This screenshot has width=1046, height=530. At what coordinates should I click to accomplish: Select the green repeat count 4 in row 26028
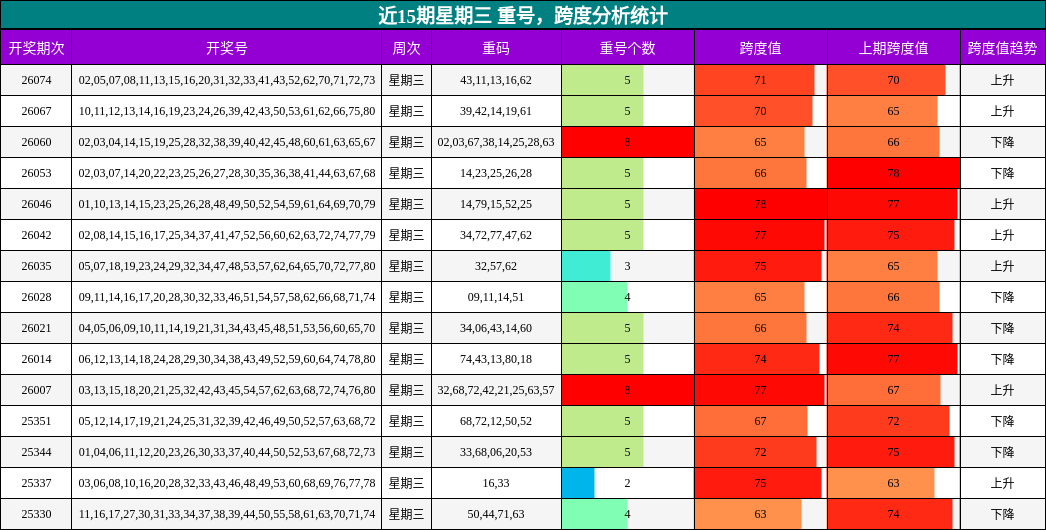point(627,297)
